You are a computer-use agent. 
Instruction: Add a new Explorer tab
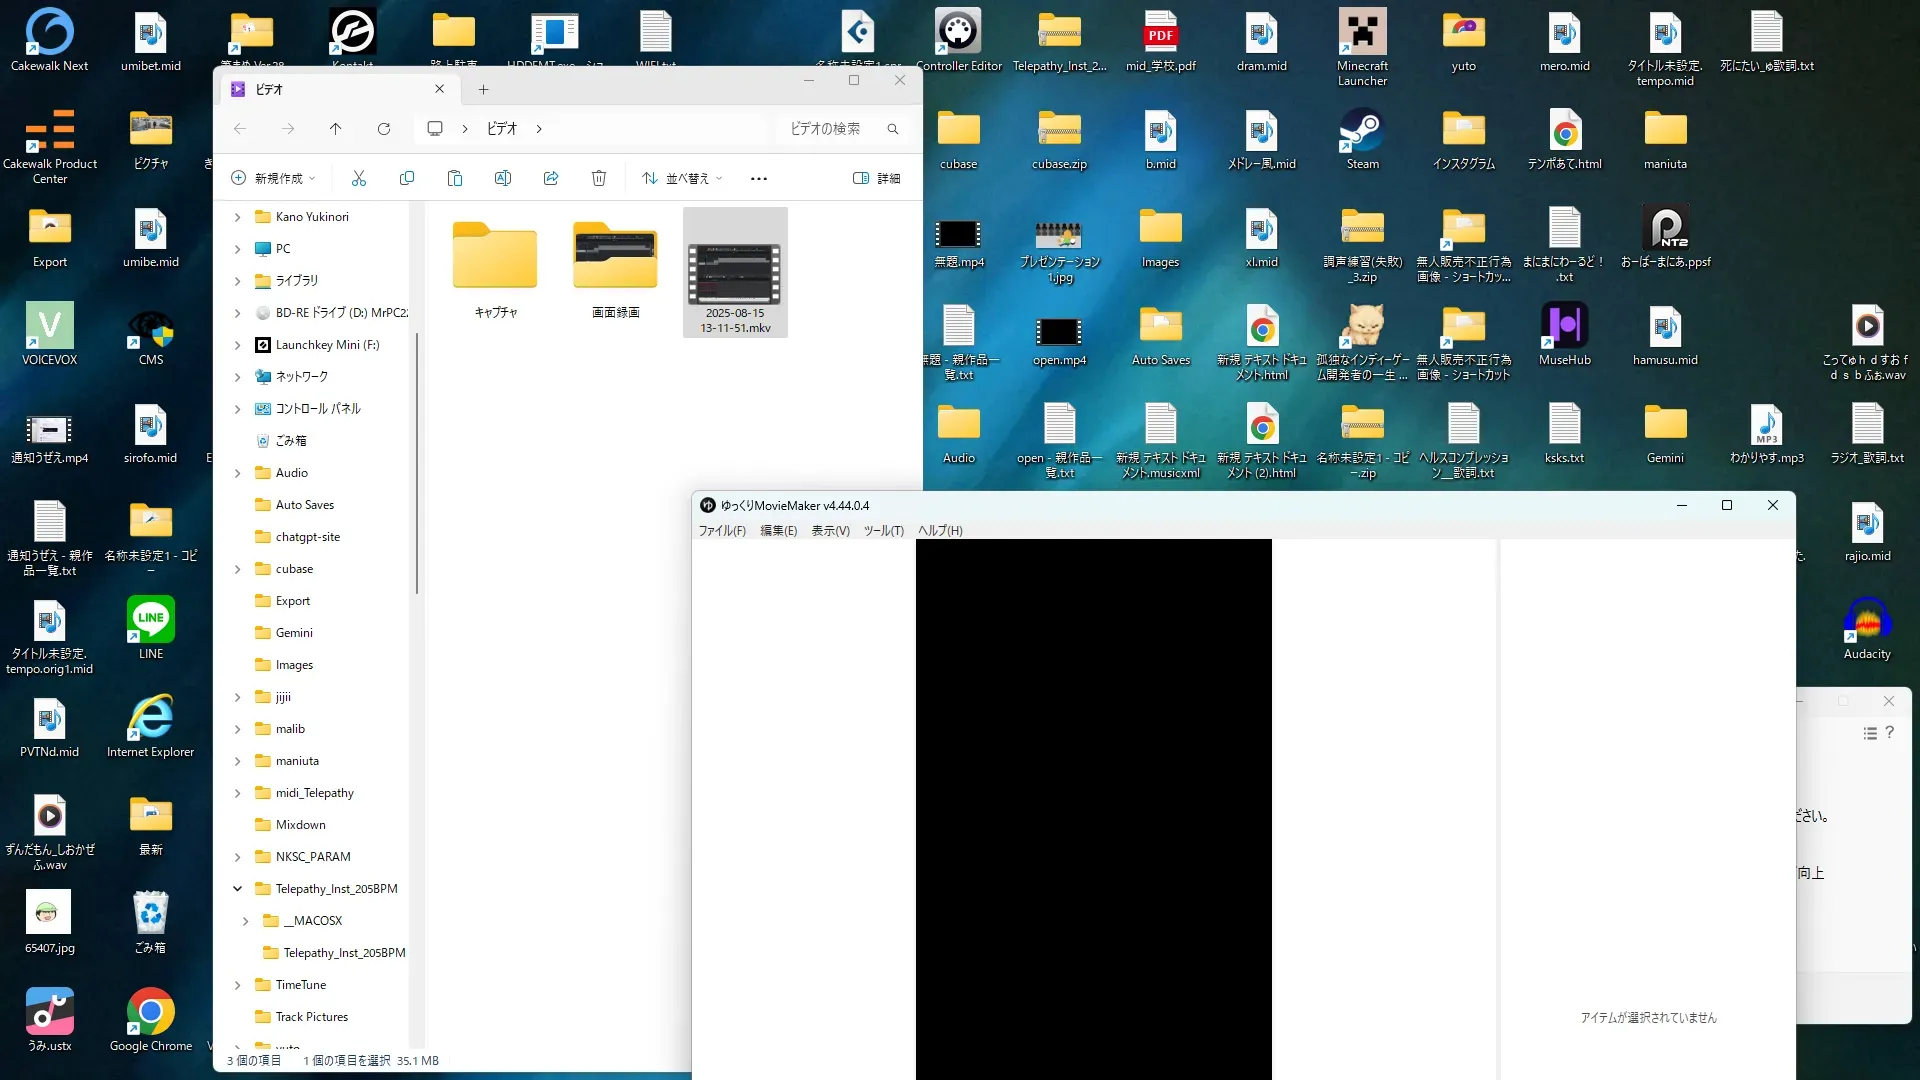coord(483,90)
